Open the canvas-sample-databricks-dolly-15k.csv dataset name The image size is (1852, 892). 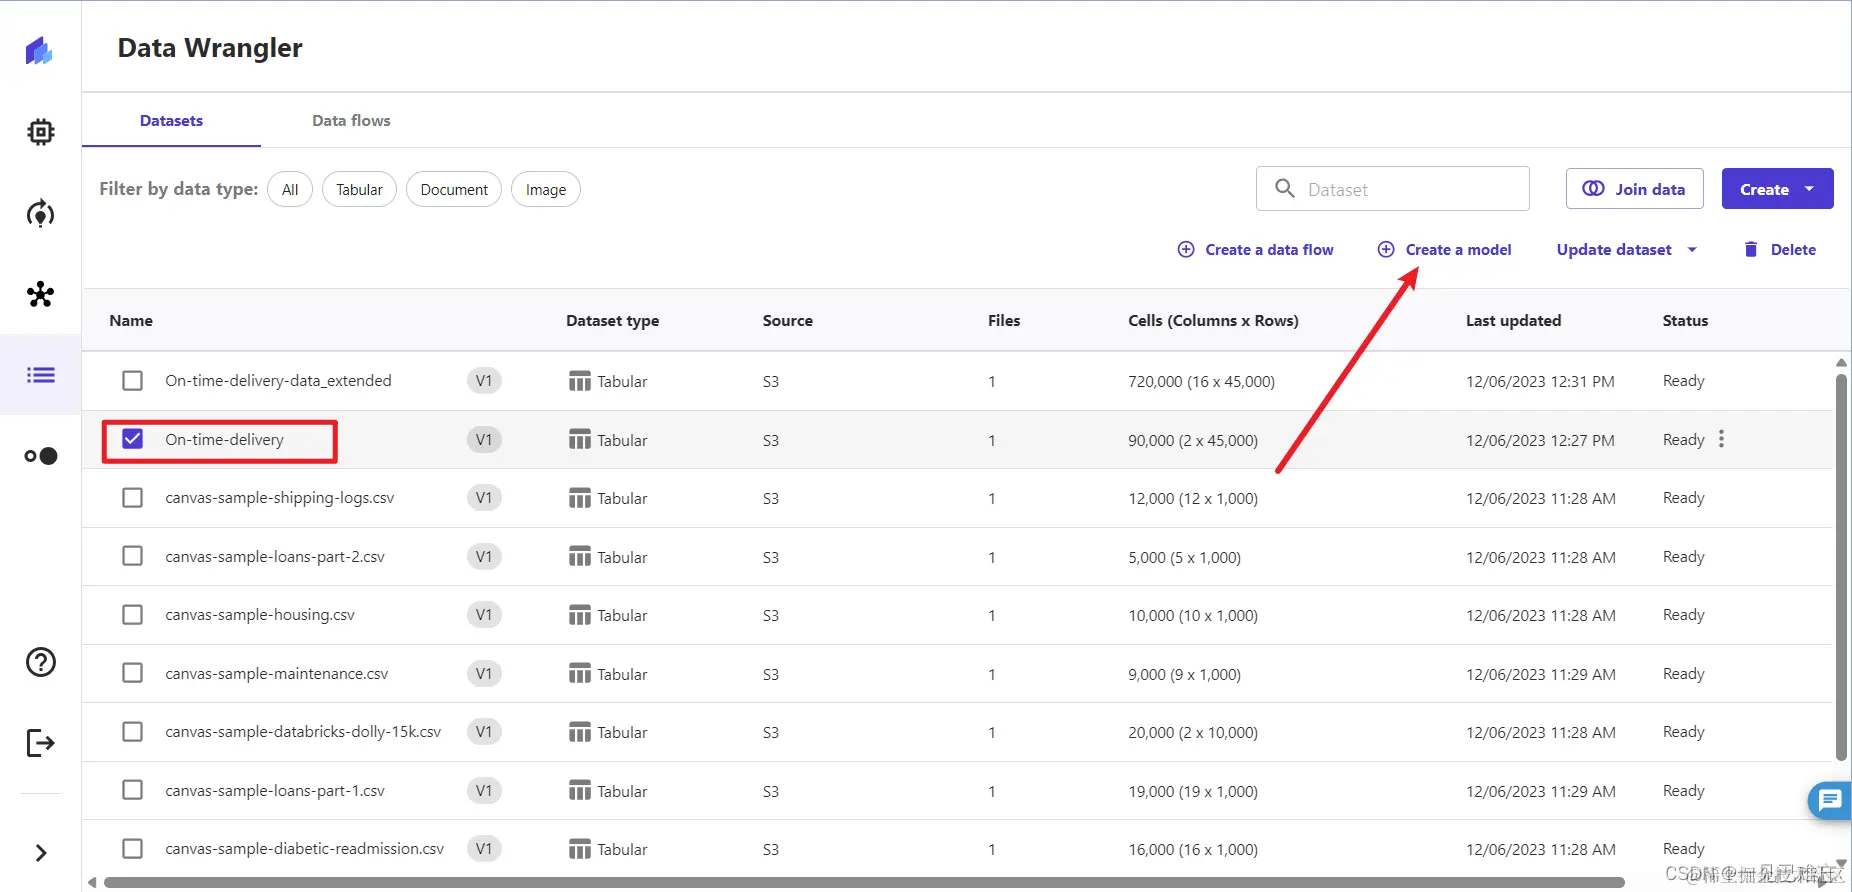(303, 732)
